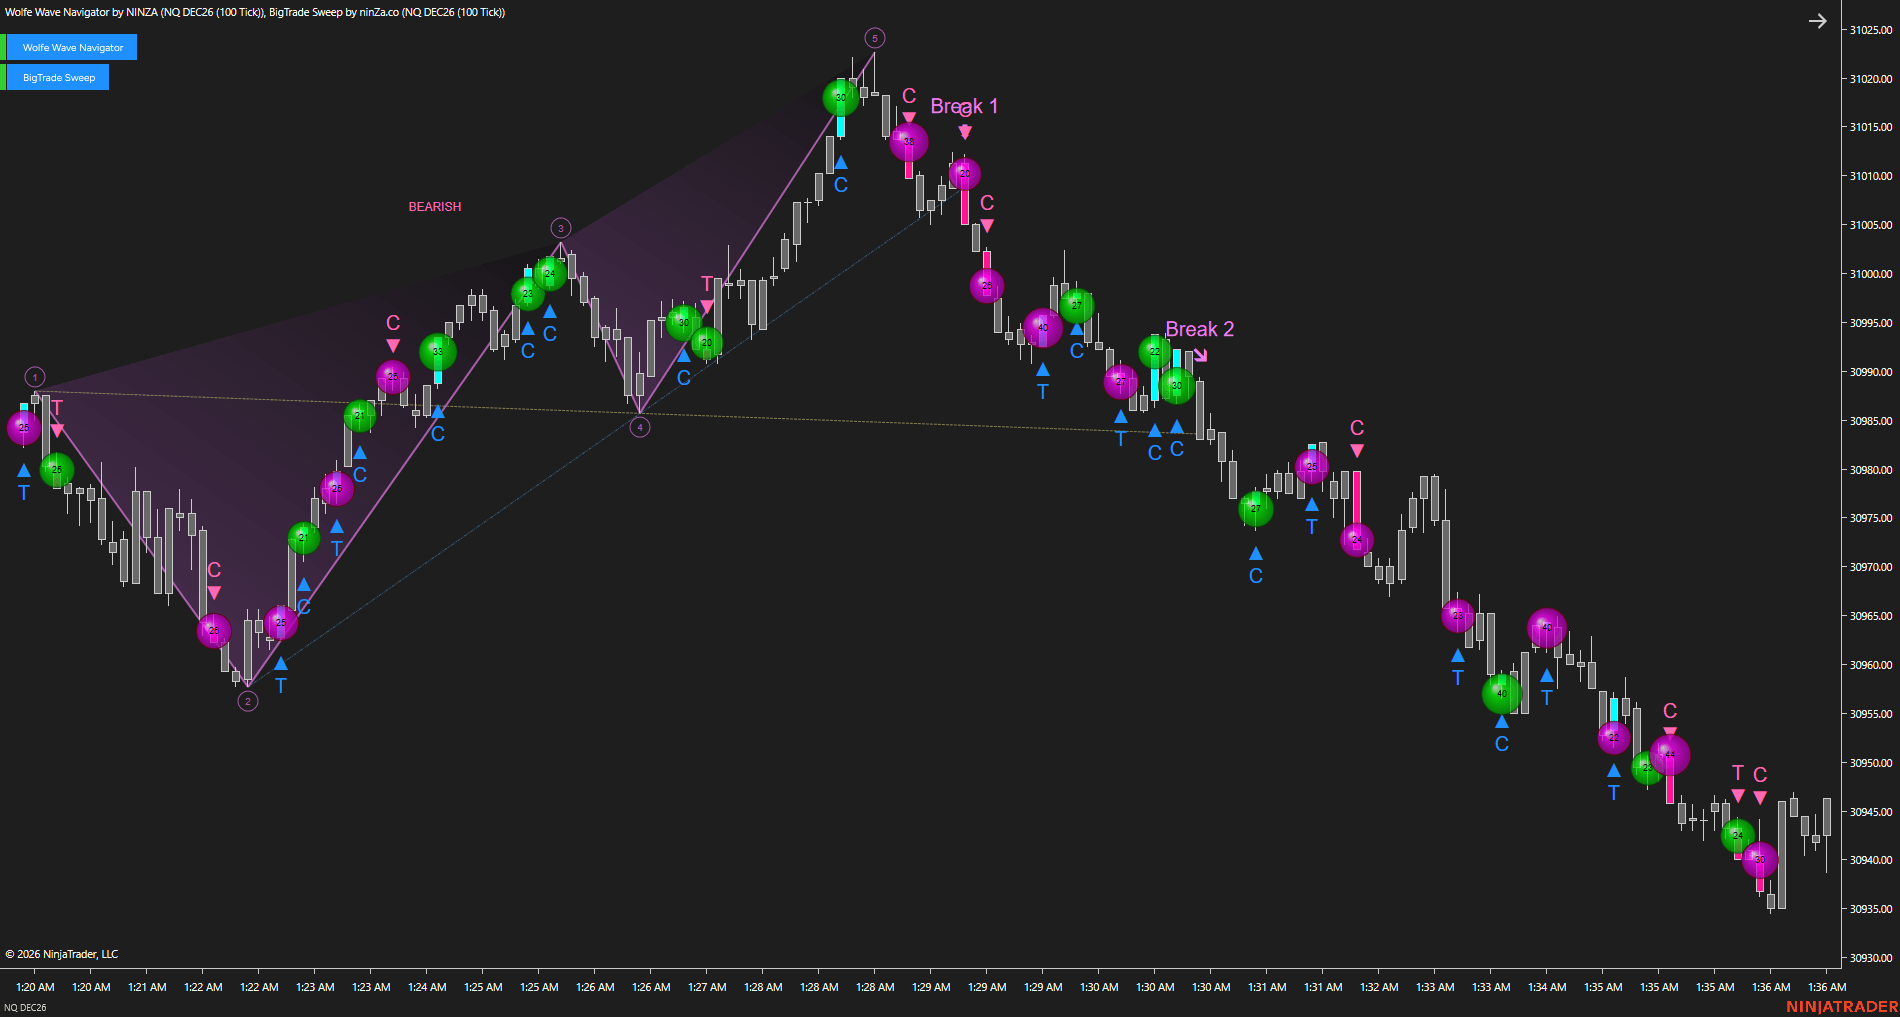Click the 1:32 AM time axis label
1900x1017 pixels.
click(1379, 987)
